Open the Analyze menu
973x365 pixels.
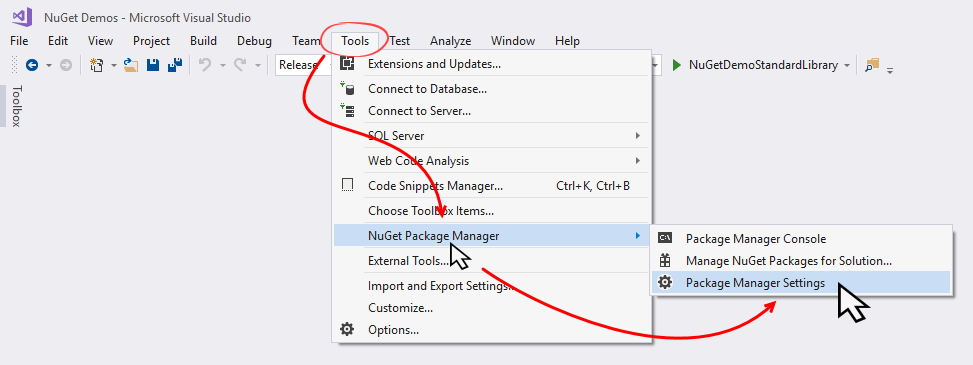coord(451,41)
